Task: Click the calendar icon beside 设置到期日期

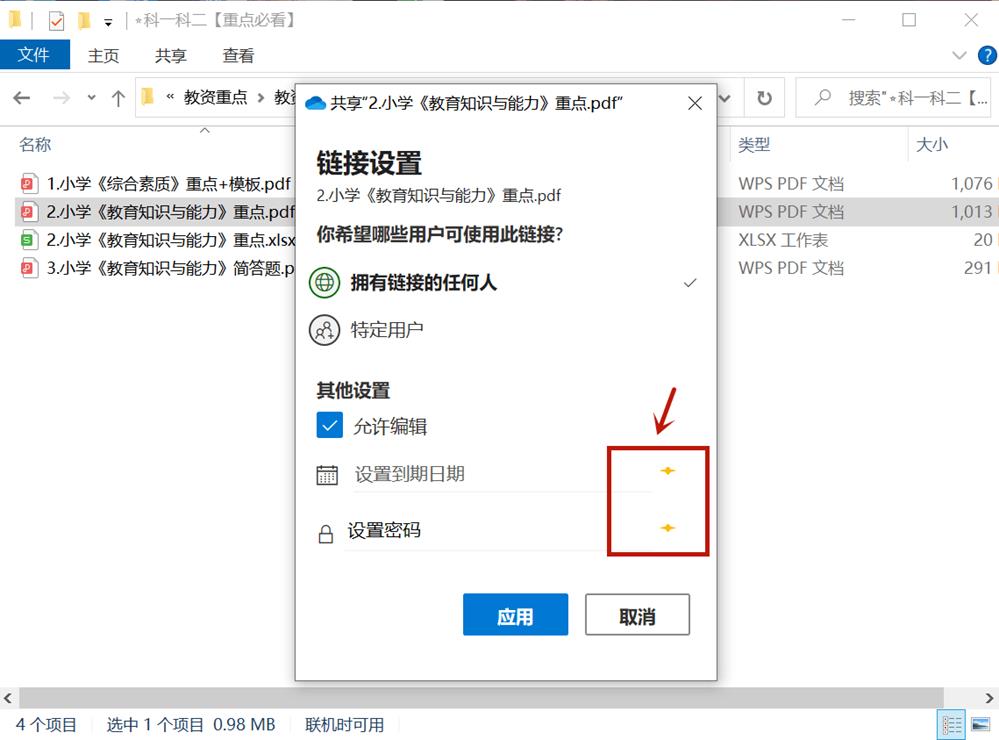Action: (326, 474)
